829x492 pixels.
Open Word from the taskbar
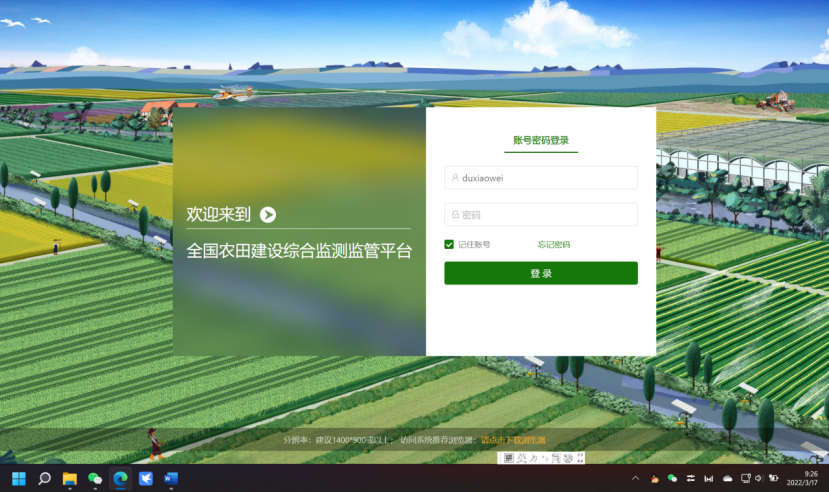point(171,478)
